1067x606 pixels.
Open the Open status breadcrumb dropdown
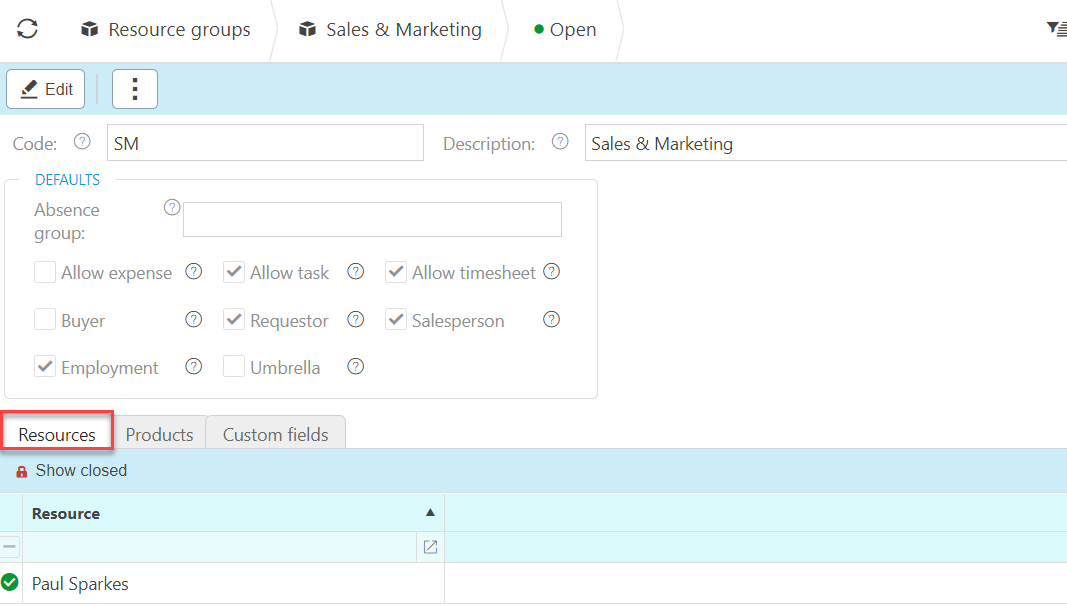(x=565, y=30)
